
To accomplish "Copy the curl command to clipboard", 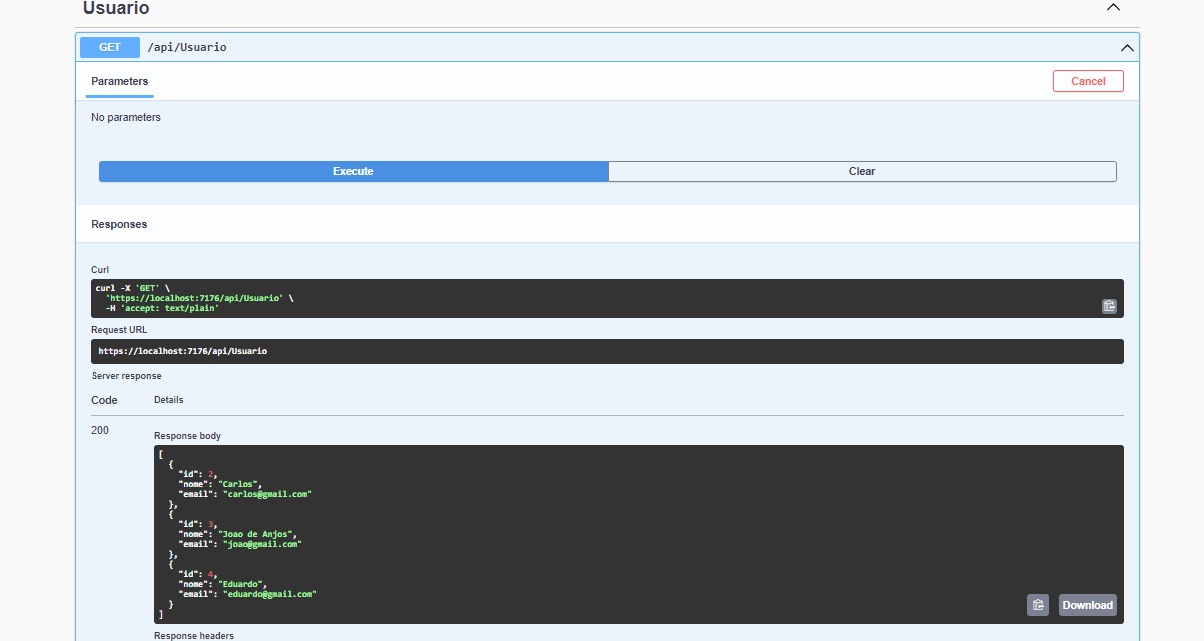I will coord(1109,306).
